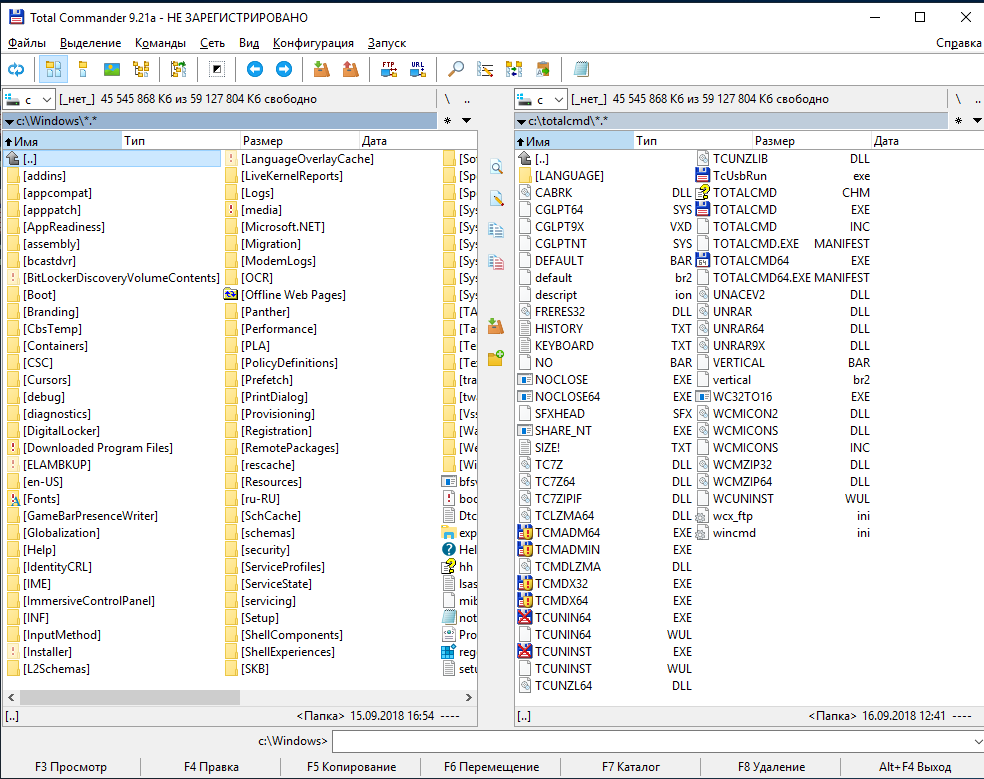
Task: Click left panel horizontal scrollbar thumb
Action: point(130,697)
